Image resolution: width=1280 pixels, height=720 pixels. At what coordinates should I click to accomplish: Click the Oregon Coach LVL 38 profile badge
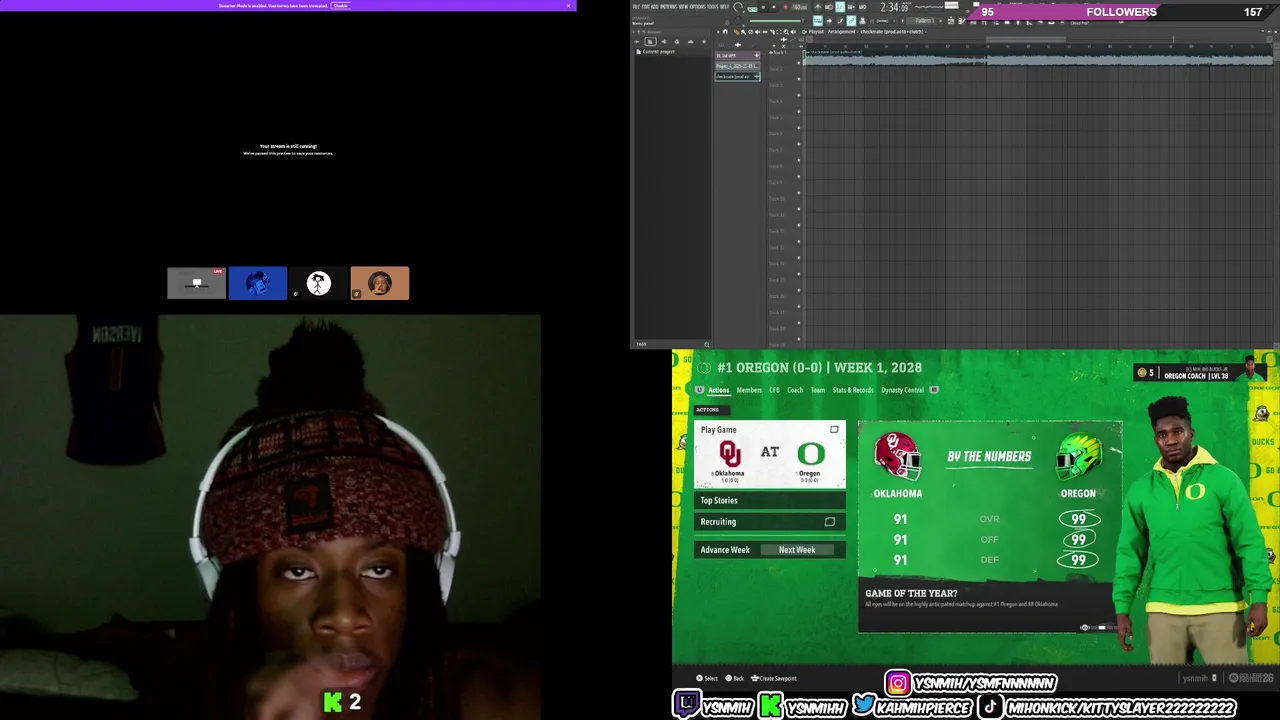[x=1199, y=372]
